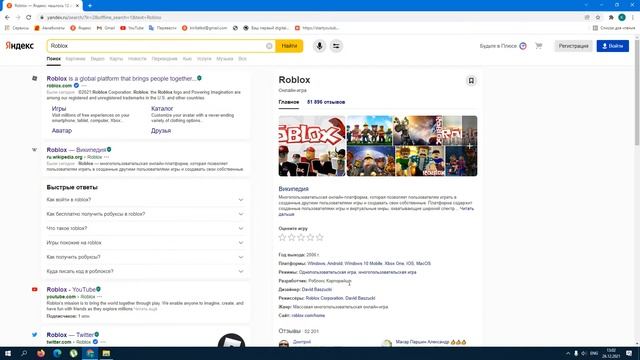Screen dimensions: 640x360
Task: Click the browser address bar URL
Action: [104, 18]
